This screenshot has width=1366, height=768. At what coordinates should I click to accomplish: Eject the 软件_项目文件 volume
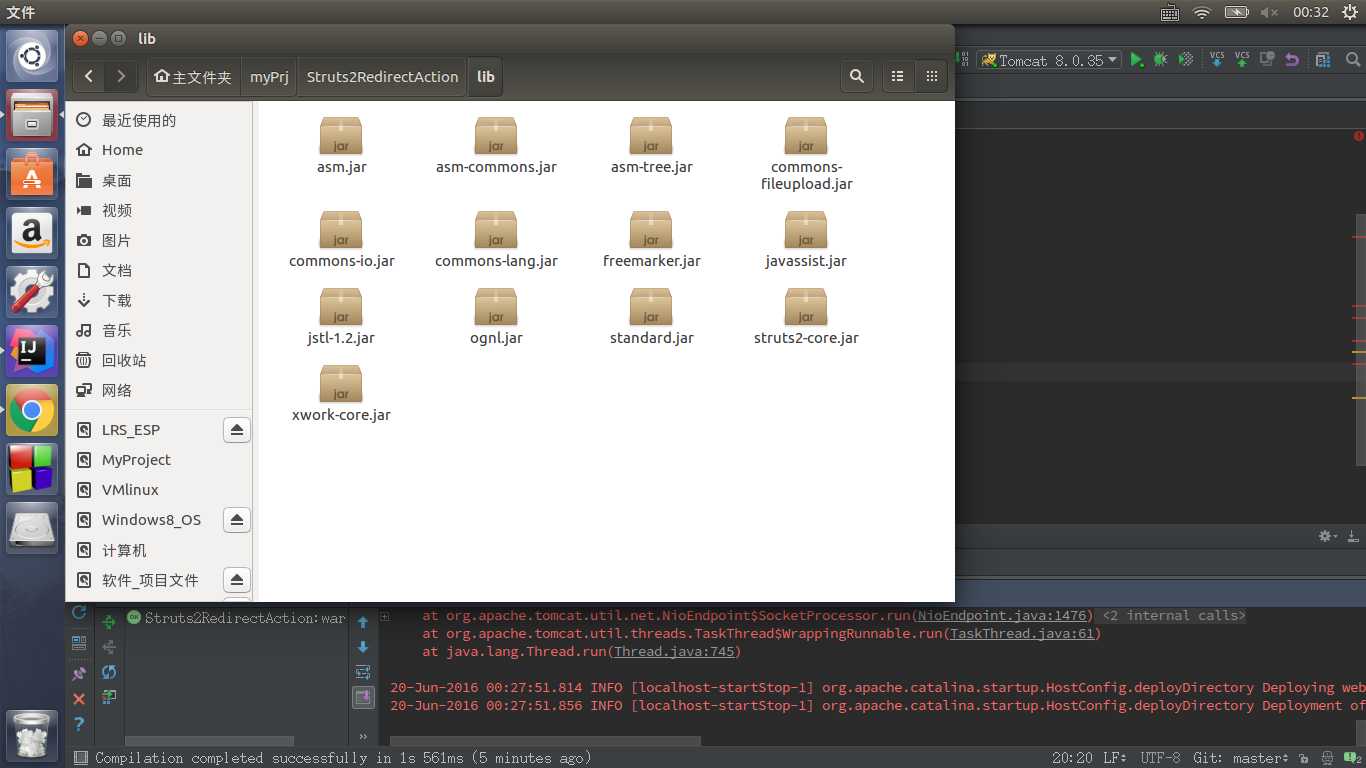pyautogui.click(x=236, y=580)
